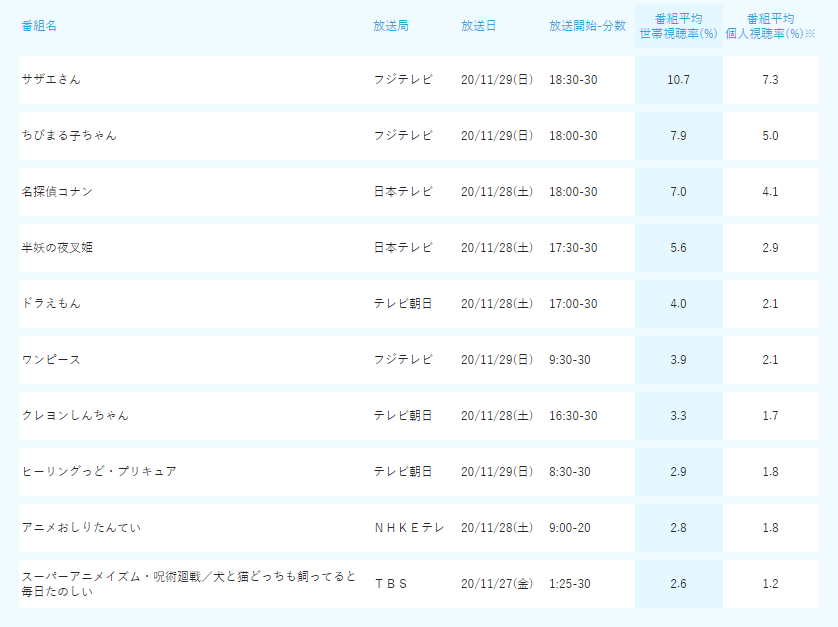838x627 pixels.
Task: Click the 2.8 household rating value
Action: pos(678,528)
